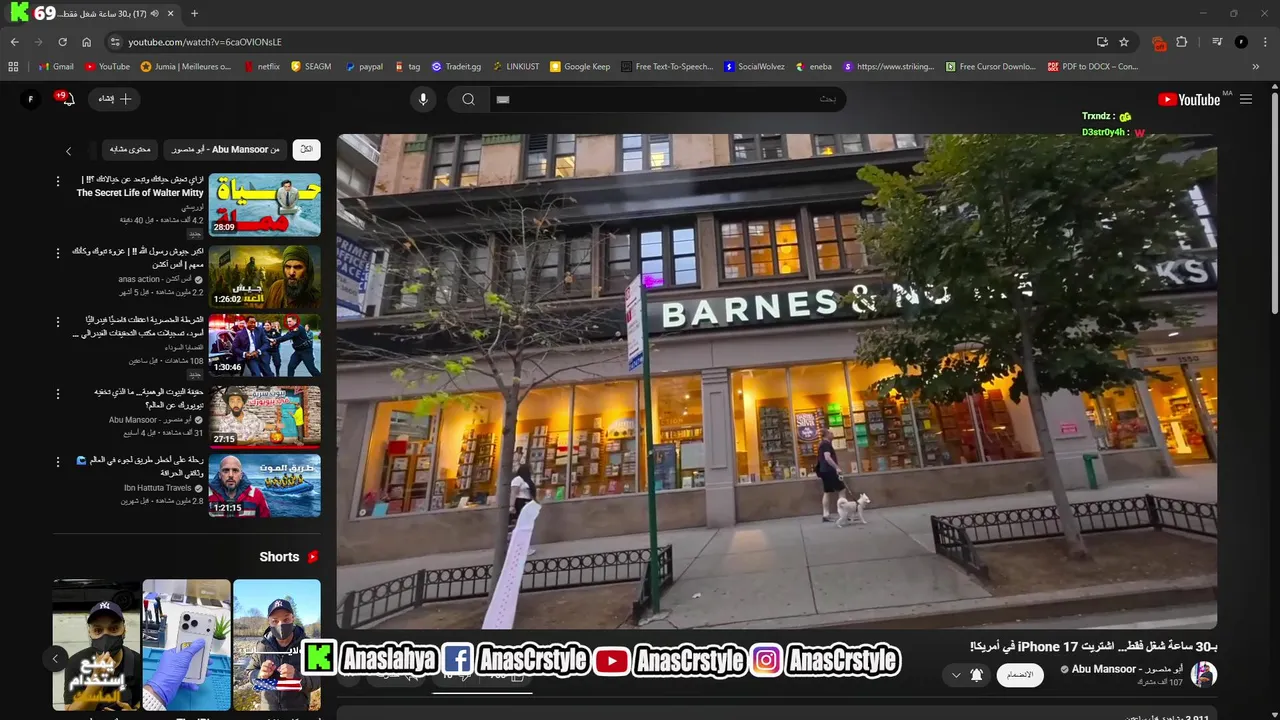This screenshot has height=720, width=1280.
Task: Select the 'الكل' filter chip
Action: click(x=306, y=149)
